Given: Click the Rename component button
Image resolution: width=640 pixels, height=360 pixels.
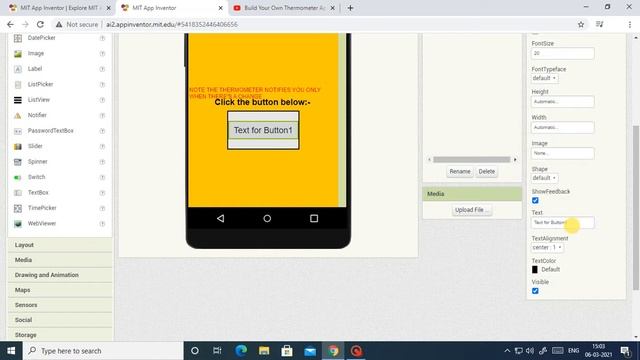Looking at the screenshot, I should click(460, 171).
